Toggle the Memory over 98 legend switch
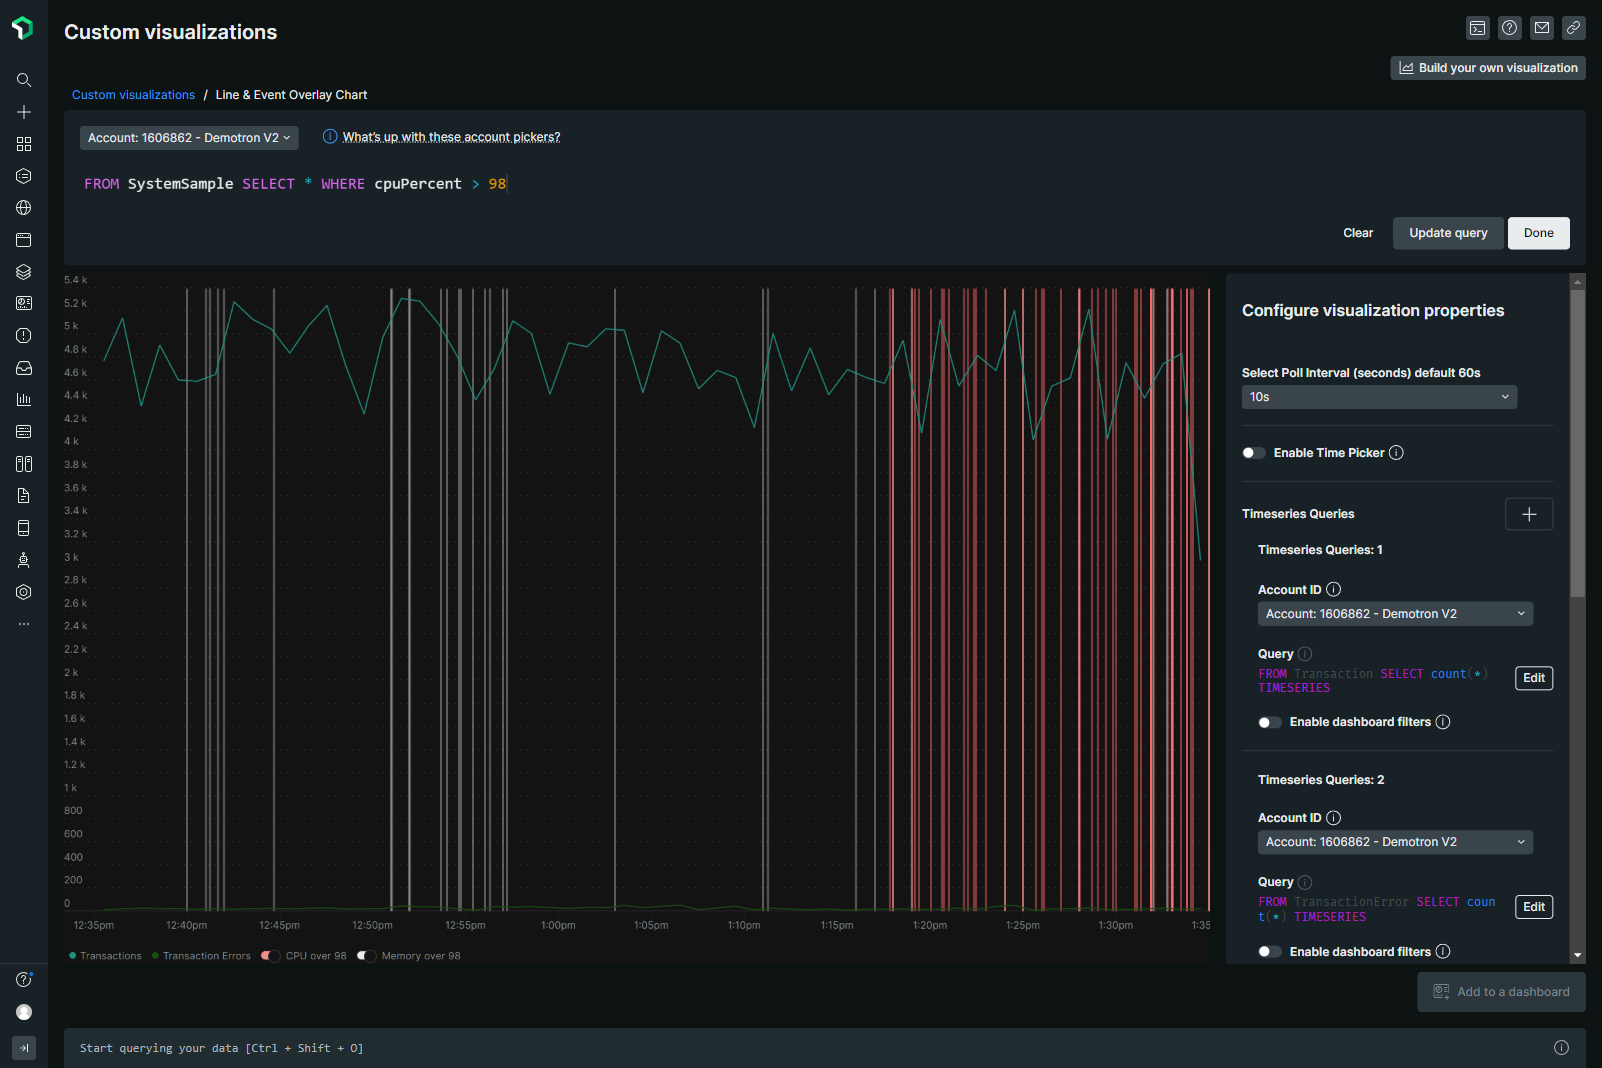Screen dimensions: 1602x1068 tap(366, 956)
